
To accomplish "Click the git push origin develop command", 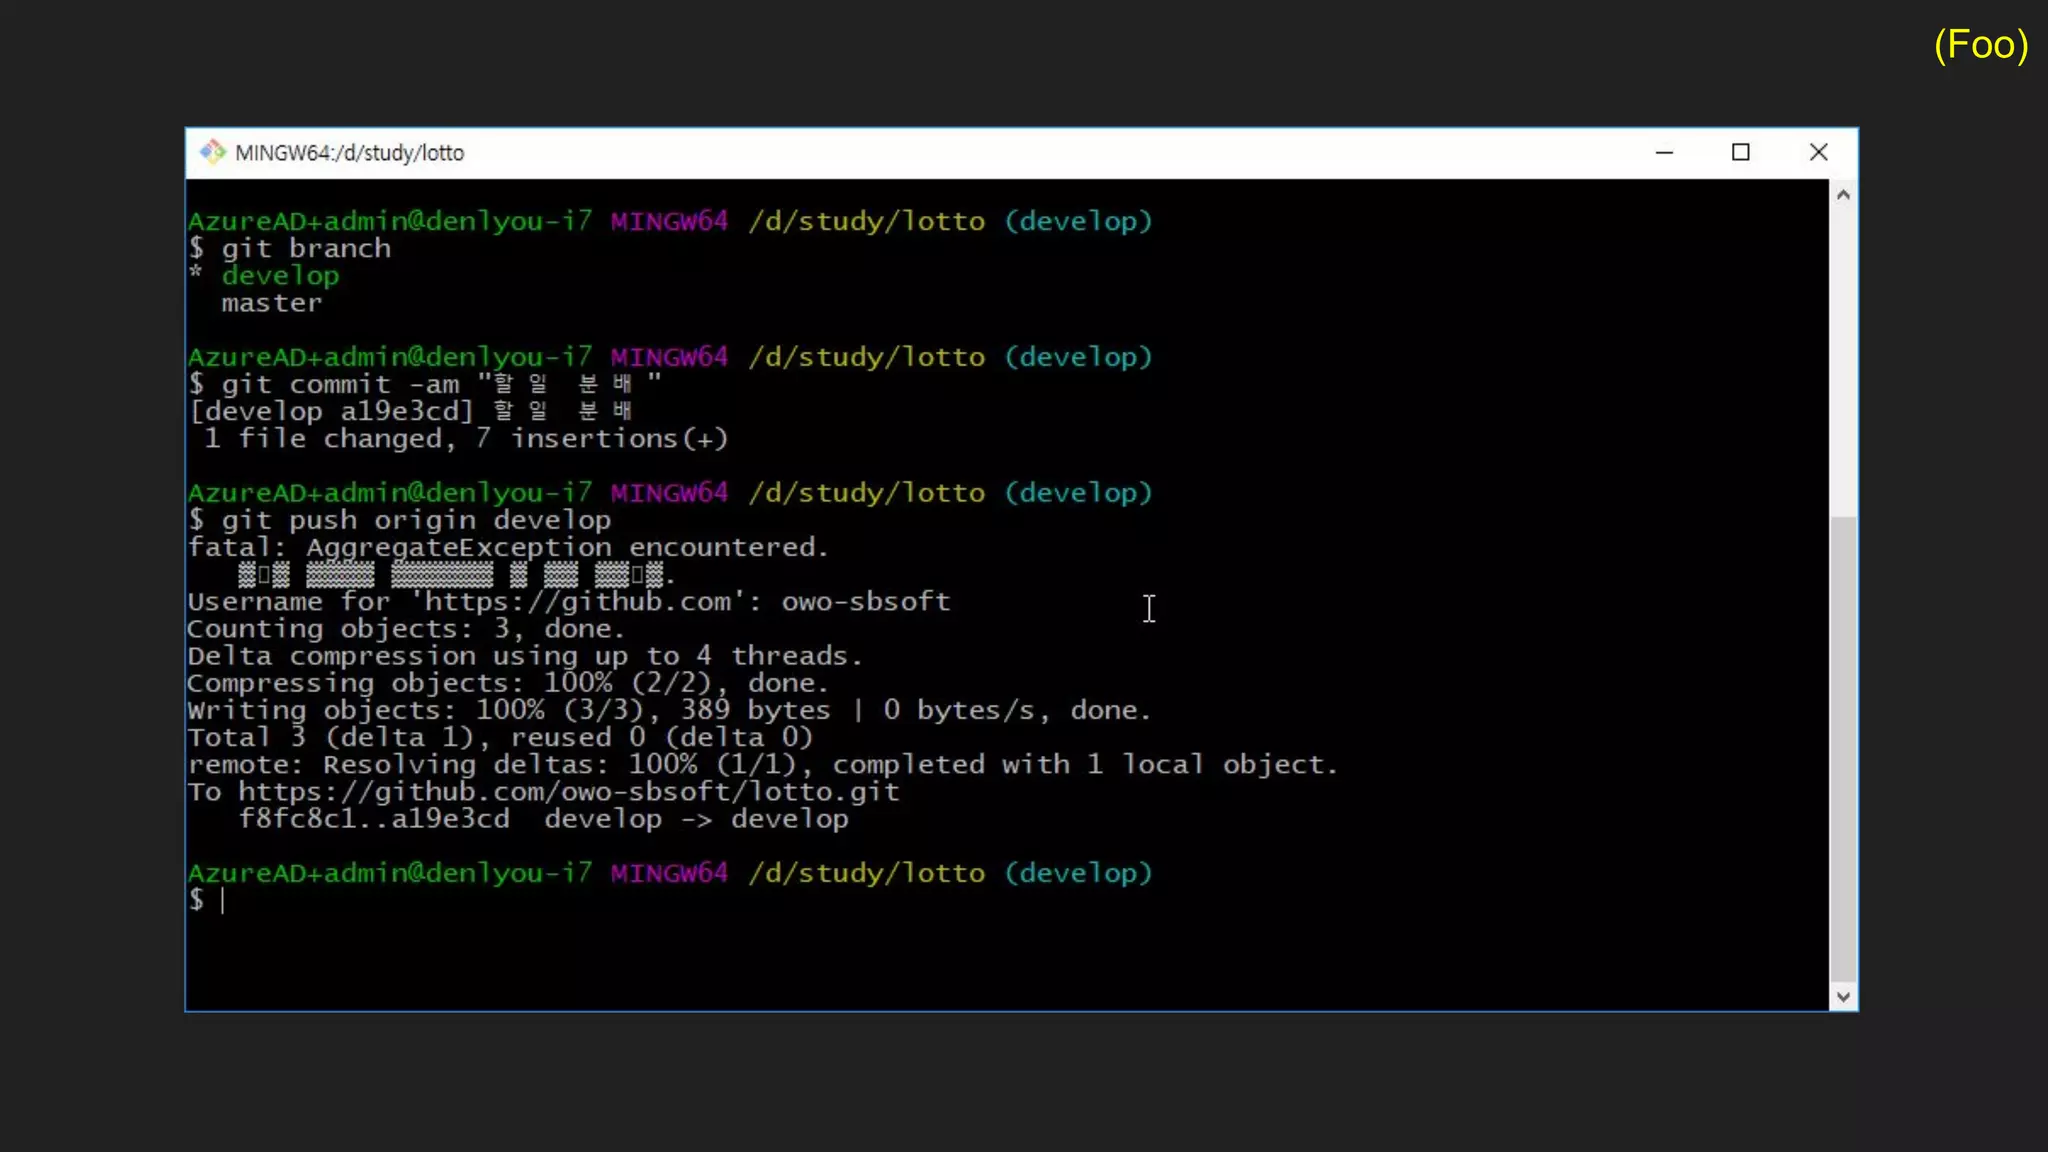I will click(415, 520).
